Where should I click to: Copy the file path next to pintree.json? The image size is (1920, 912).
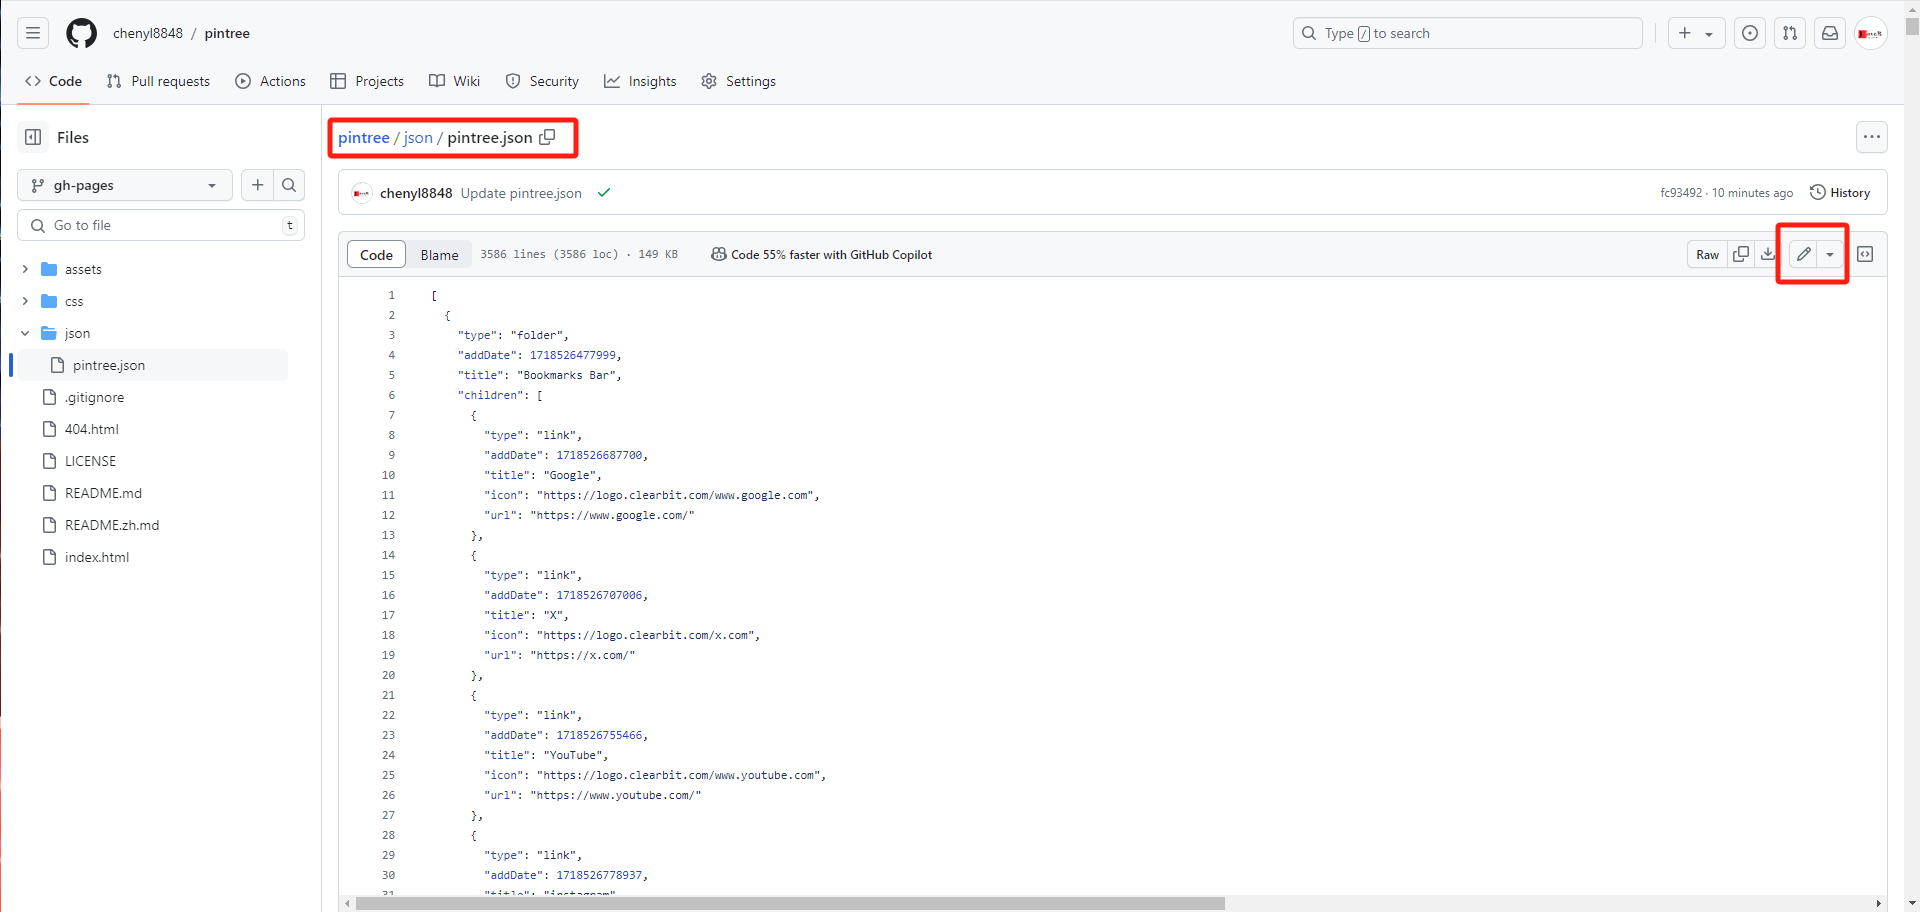(x=547, y=138)
